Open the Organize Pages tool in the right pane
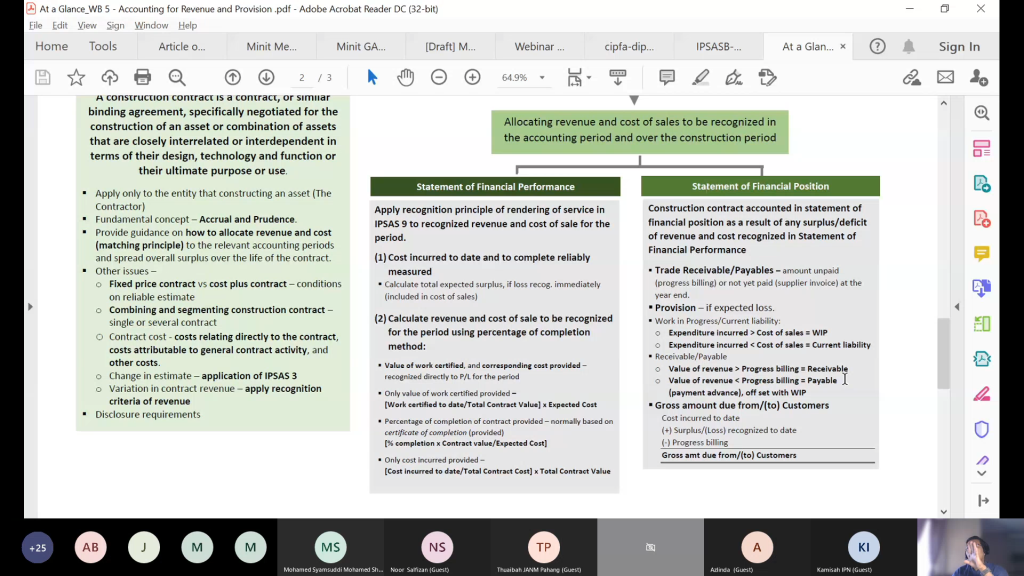Viewport: 1024px width, 576px height. tap(982, 148)
